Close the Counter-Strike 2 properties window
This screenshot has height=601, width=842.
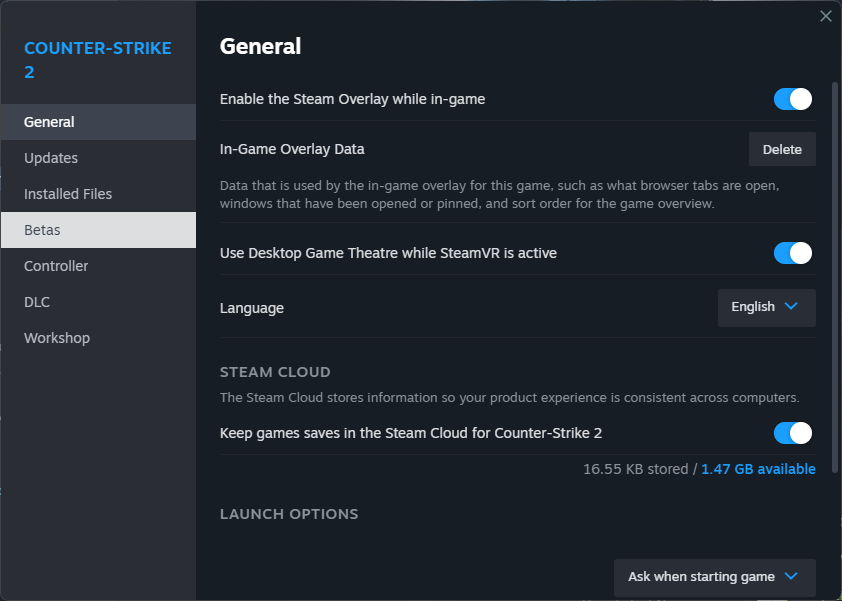point(825,16)
